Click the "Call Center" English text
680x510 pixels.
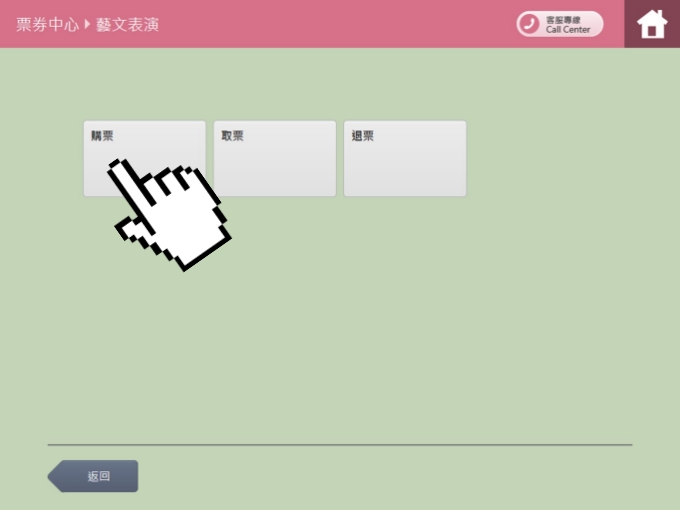click(568, 30)
